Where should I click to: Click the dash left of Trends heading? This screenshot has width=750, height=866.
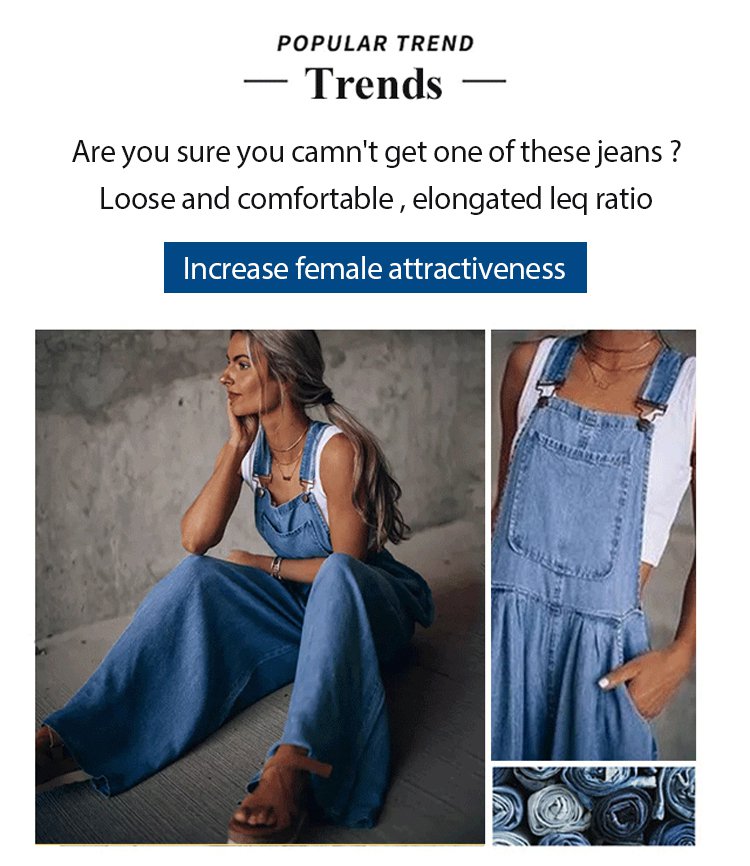point(266,81)
